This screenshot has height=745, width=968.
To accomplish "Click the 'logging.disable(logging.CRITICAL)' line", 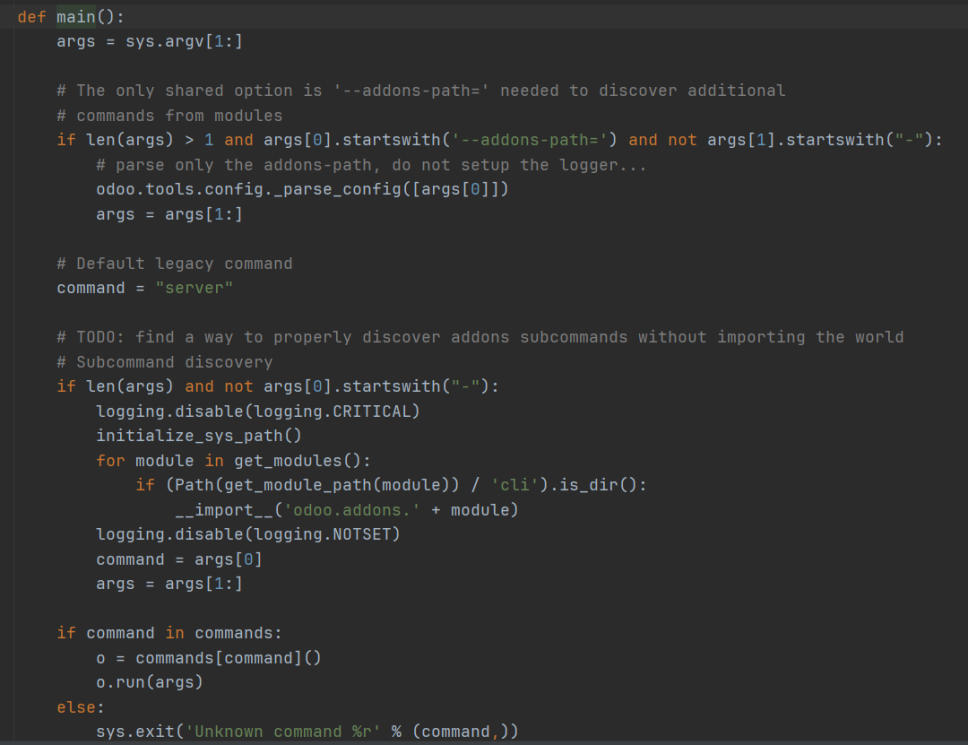I will coord(257,411).
